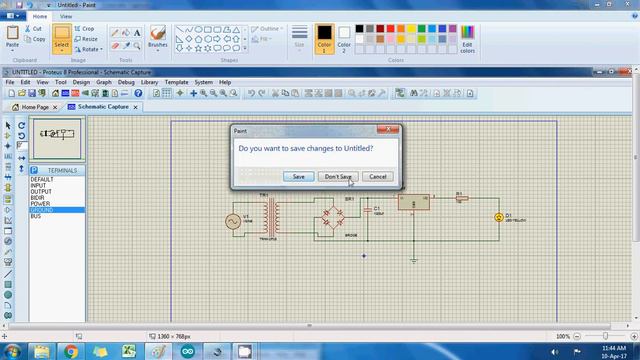The height and width of the screenshot is (360, 640).
Task: Select the Fill with color bucket tool
Action: 126,33
